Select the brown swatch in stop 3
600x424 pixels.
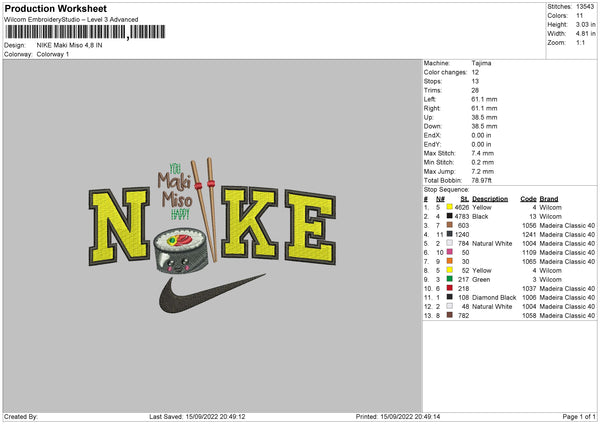click(x=450, y=225)
